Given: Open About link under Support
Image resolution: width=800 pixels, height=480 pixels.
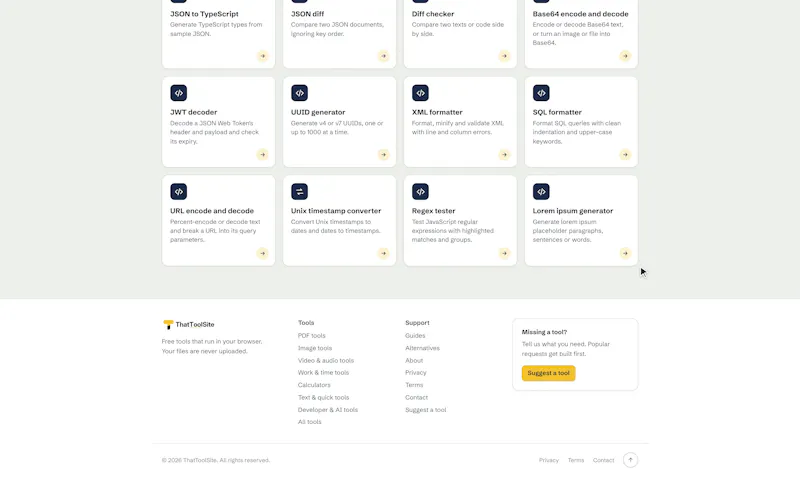Looking at the screenshot, I should (x=414, y=360).
